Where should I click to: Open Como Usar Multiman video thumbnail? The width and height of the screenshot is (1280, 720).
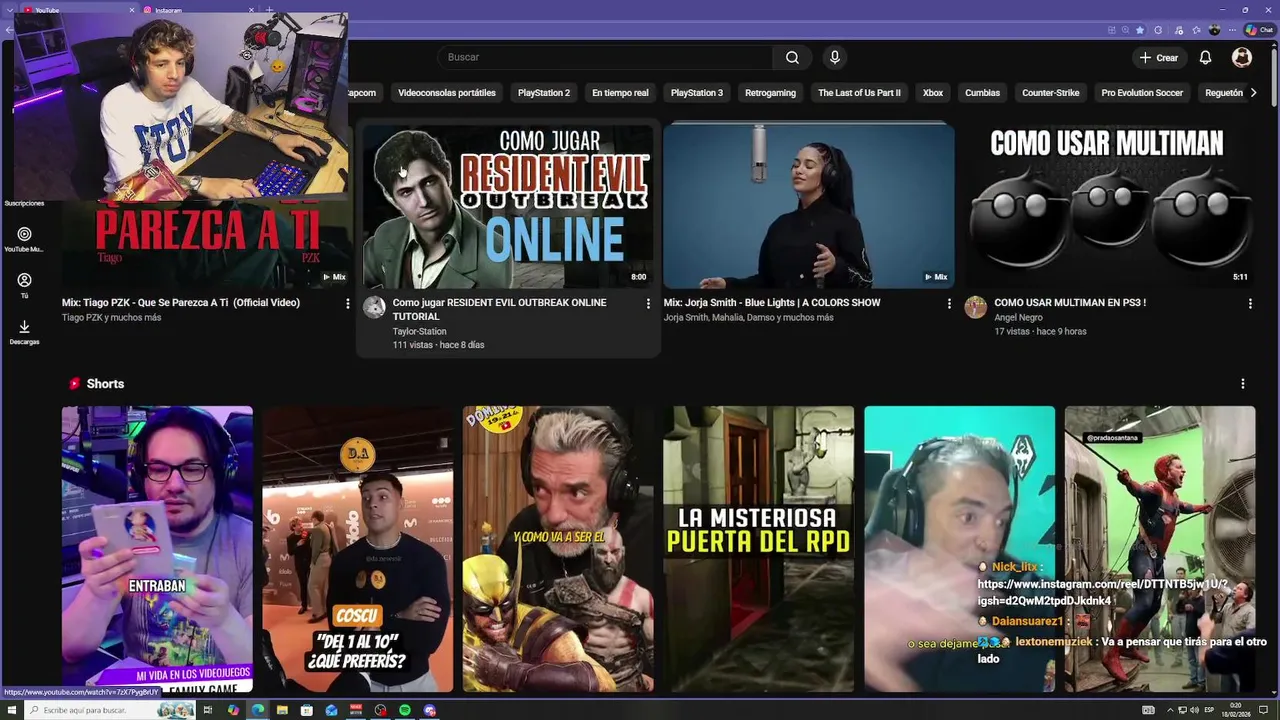[x=1110, y=206]
